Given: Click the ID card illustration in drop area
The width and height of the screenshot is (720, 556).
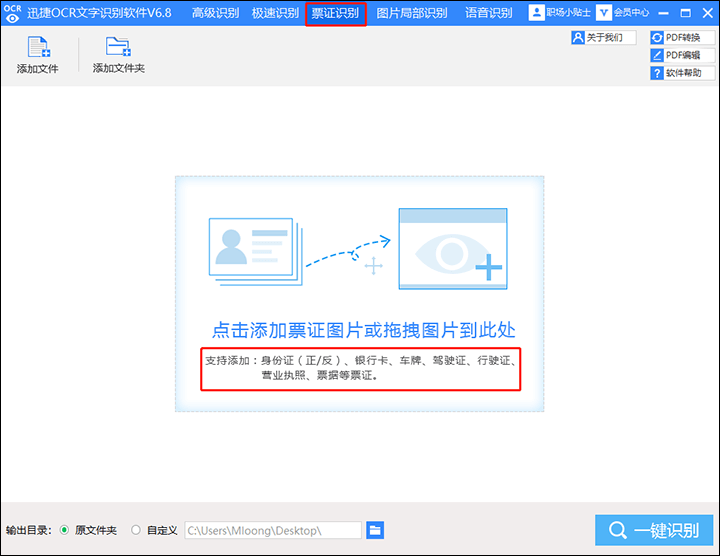Looking at the screenshot, I should tap(256, 252).
